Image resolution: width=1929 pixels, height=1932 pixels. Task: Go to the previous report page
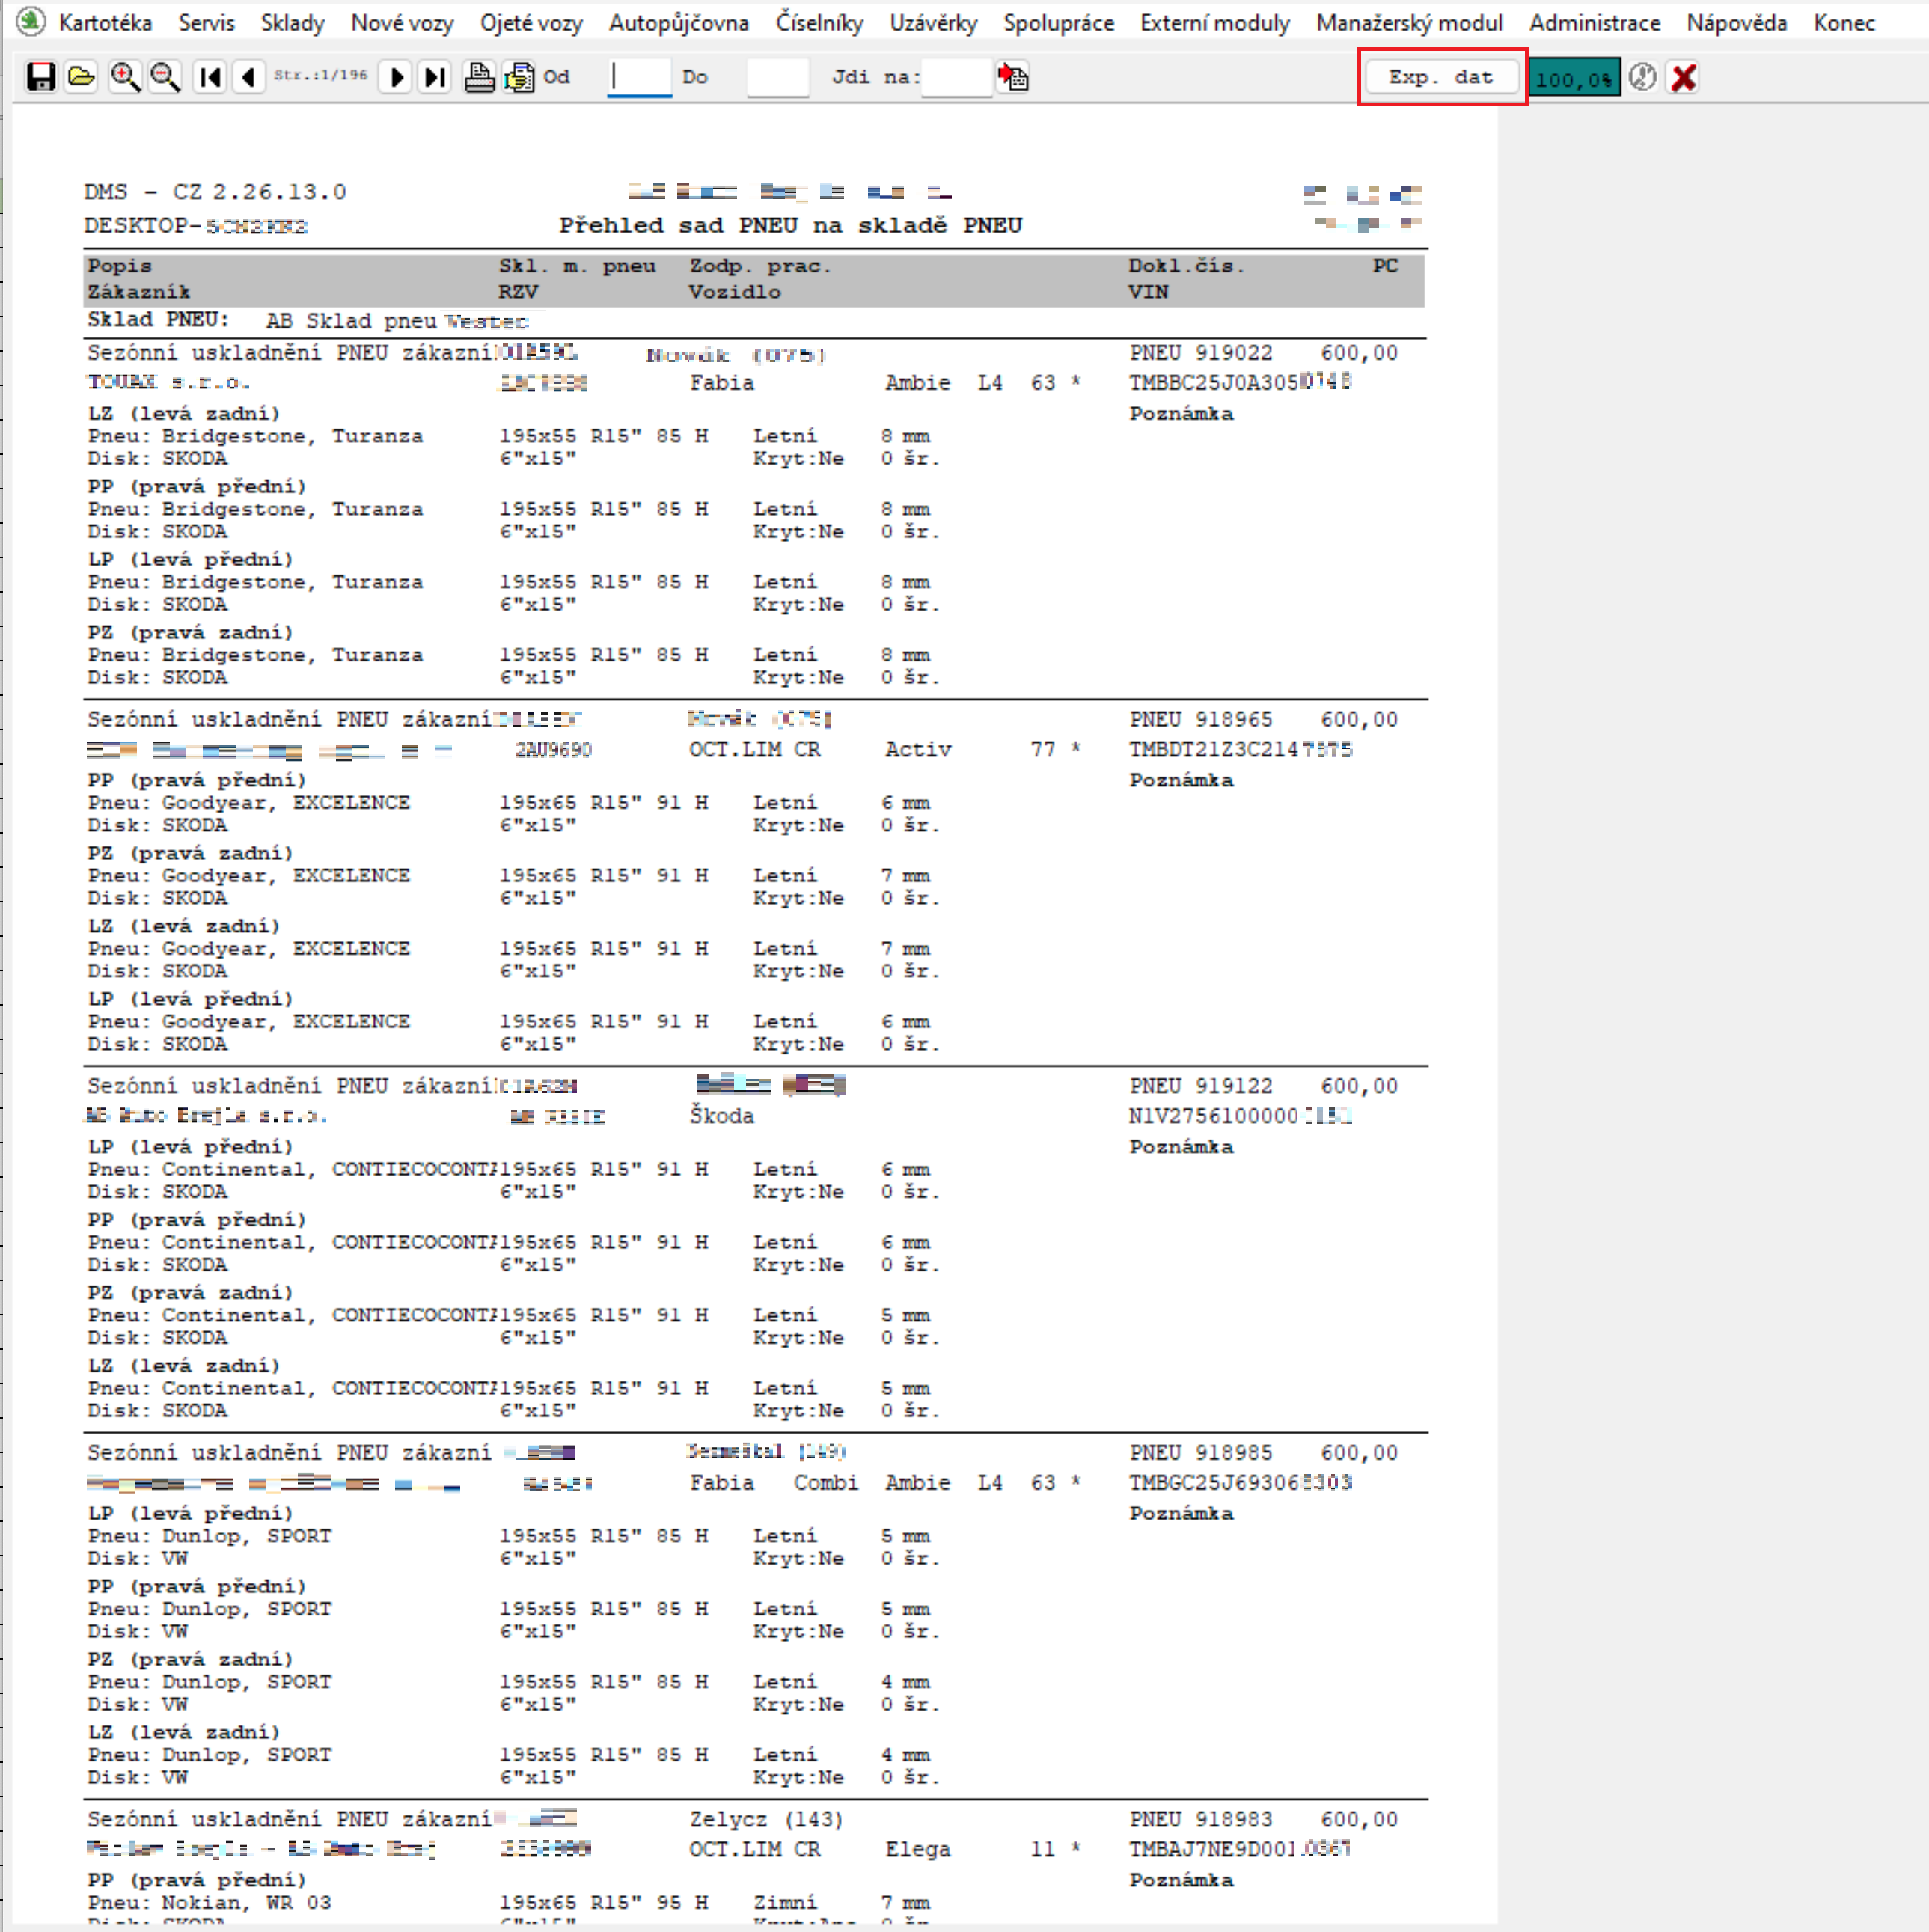click(x=249, y=77)
